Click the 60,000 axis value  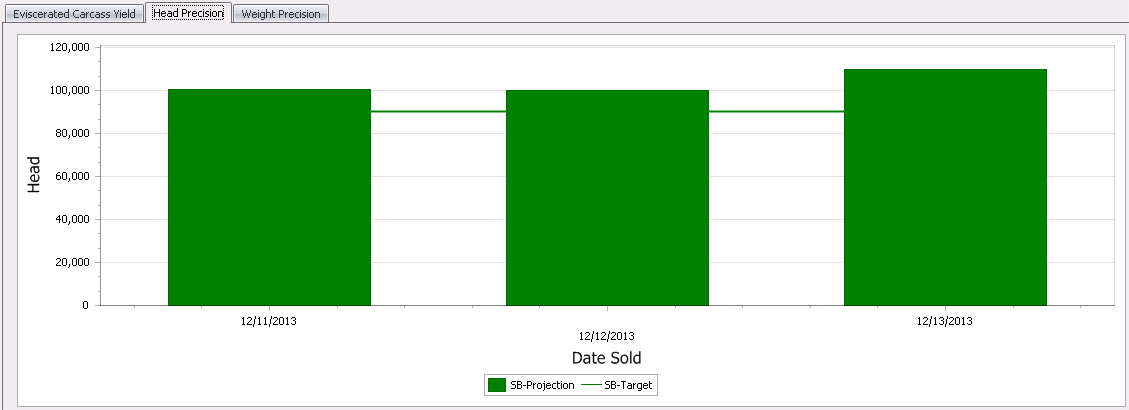click(x=72, y=176)
